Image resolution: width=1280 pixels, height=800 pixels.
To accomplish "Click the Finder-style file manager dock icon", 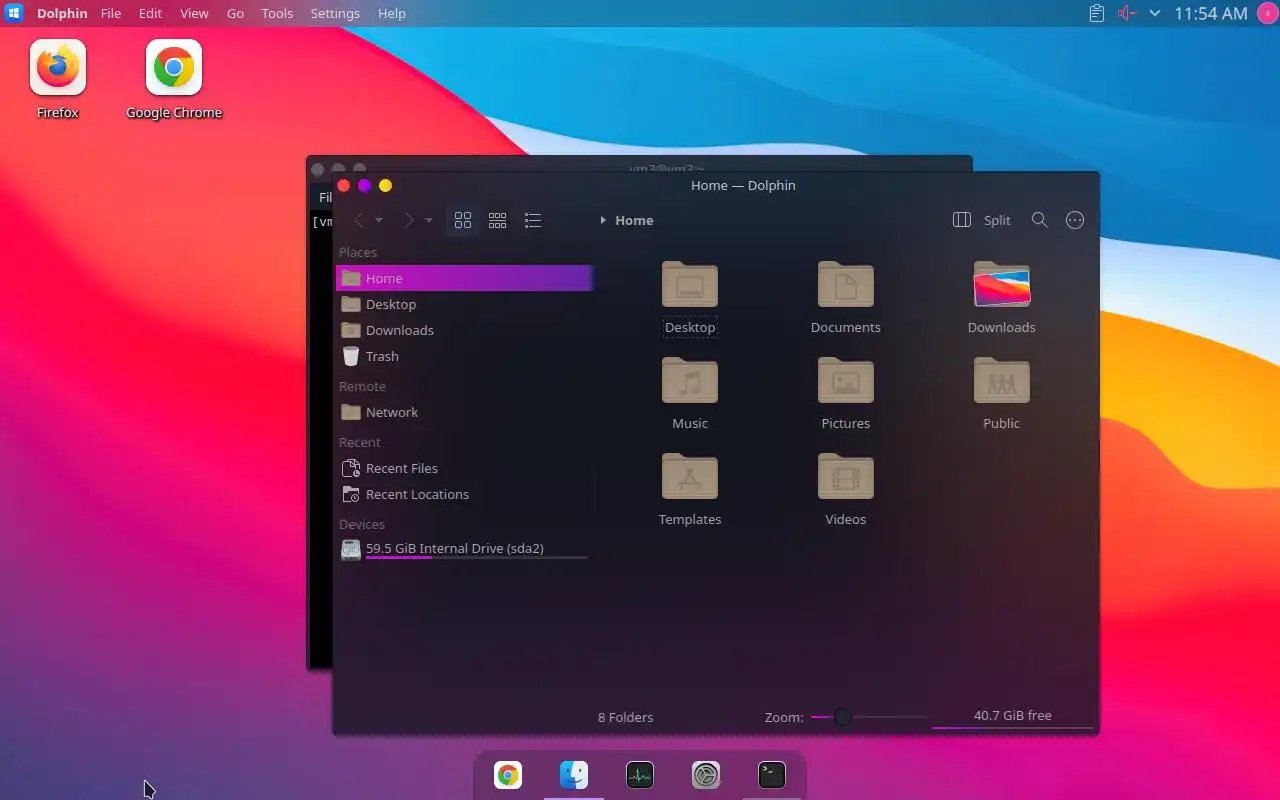I will click(574, 775).
